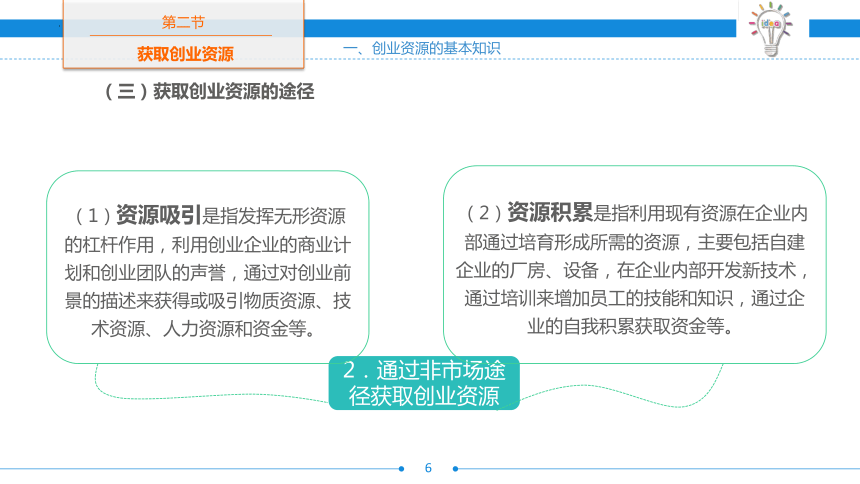This screenshot has width=860, height=484.
Task: Click the page number 6
Action: click(428, 468)
